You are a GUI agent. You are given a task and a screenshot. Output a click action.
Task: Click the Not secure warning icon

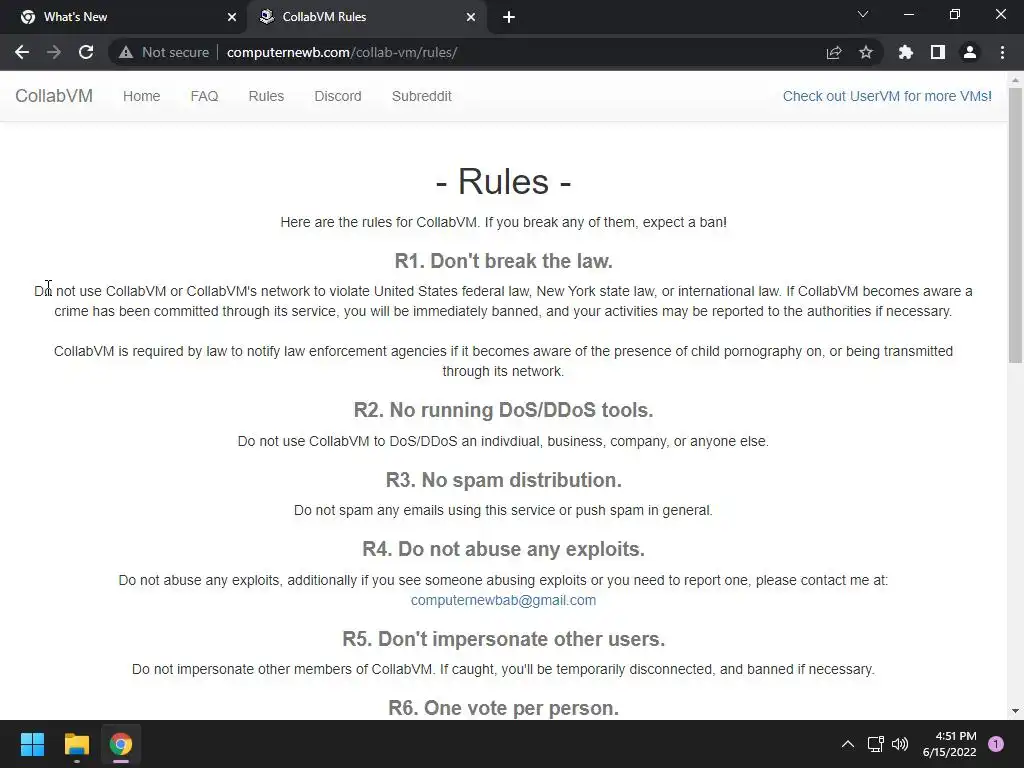(126, 52)
